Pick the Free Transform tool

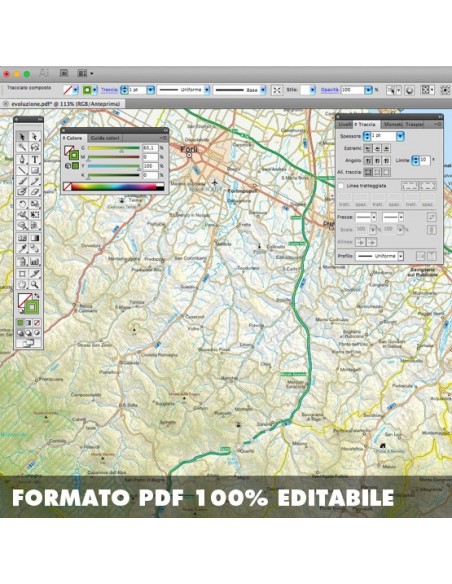[35, 215]
